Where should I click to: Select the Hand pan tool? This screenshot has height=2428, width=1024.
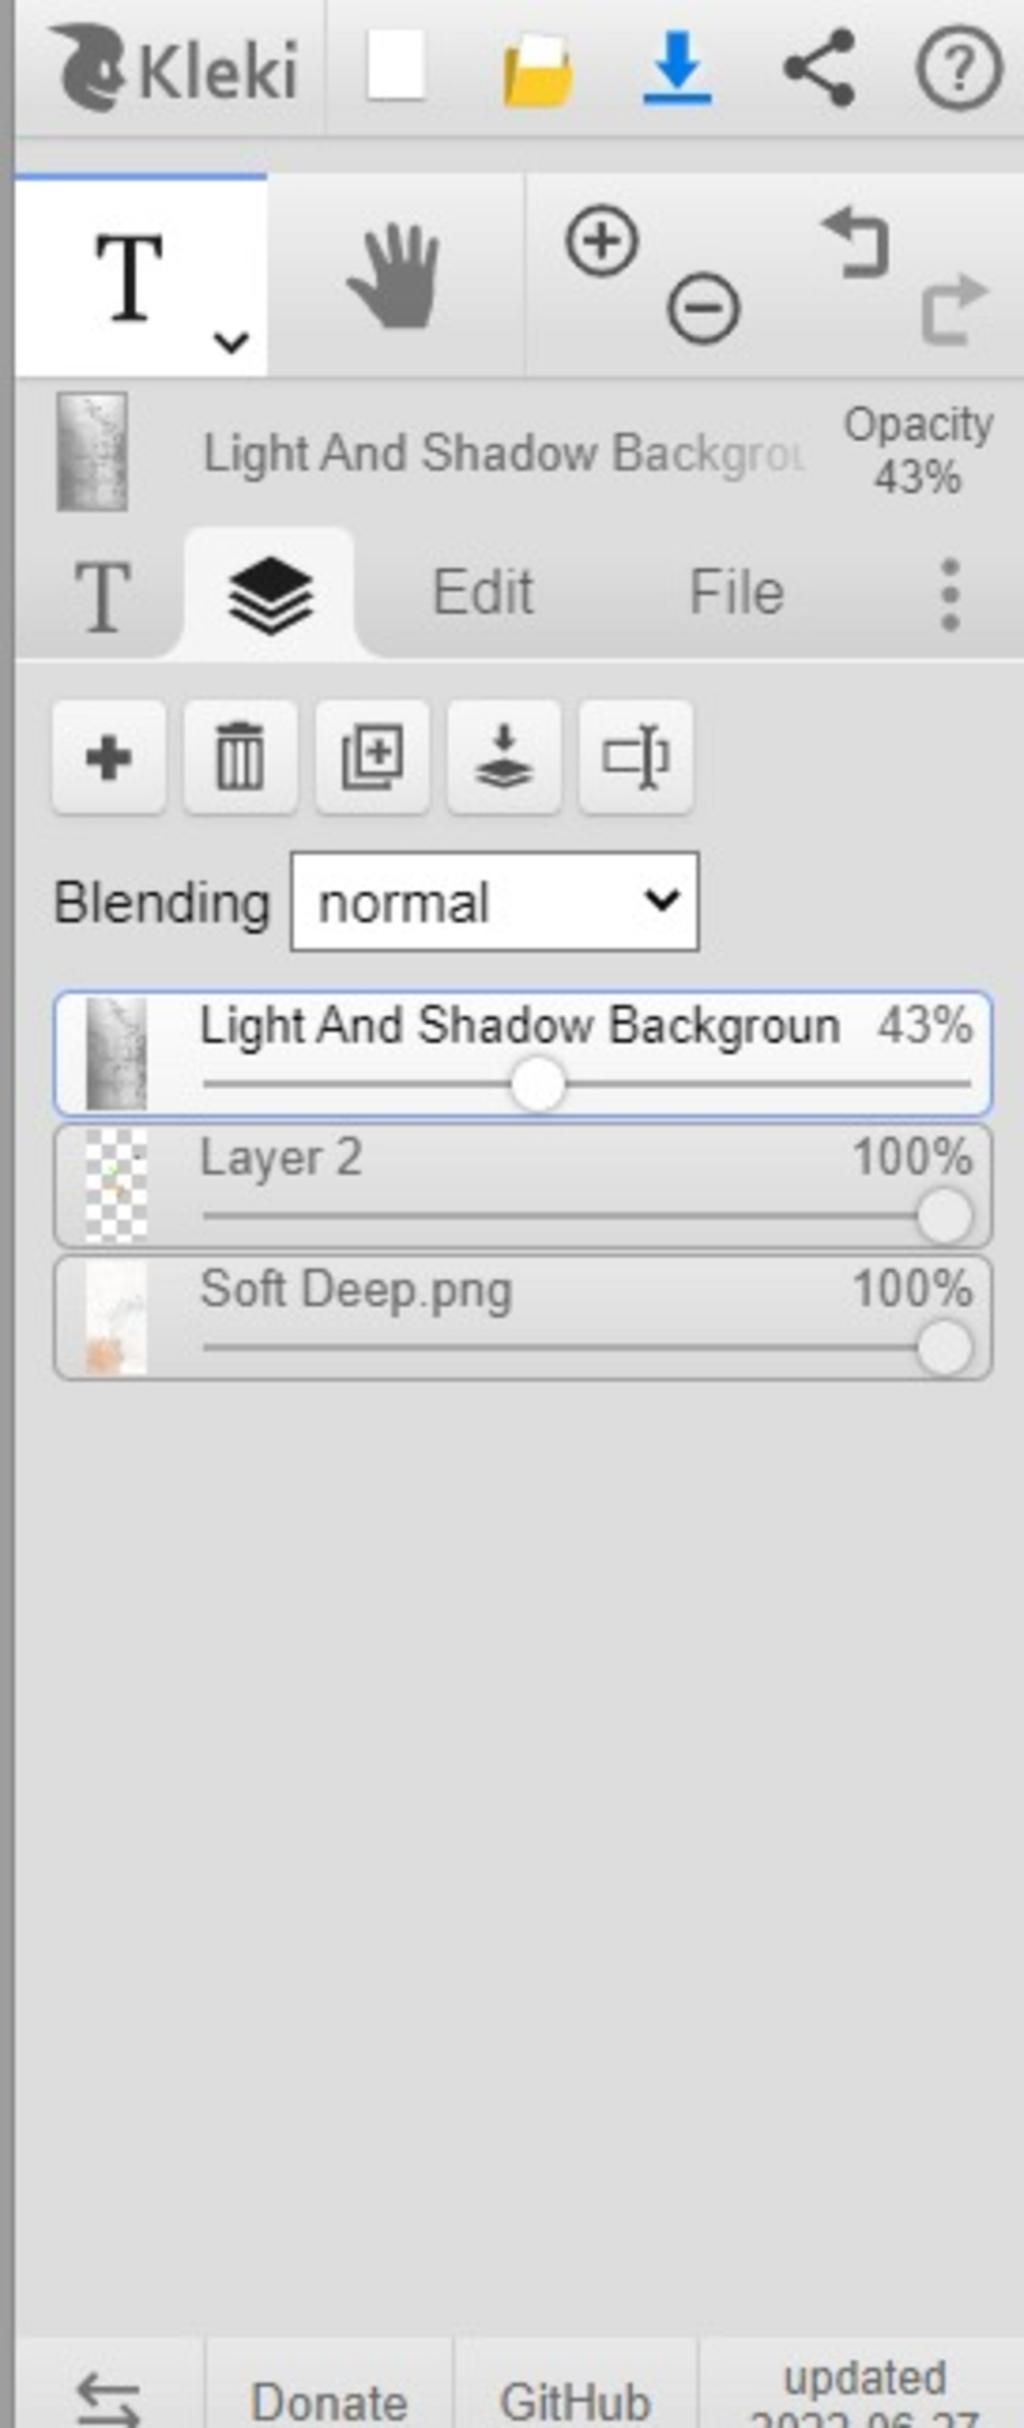click(x=394, y=276)
